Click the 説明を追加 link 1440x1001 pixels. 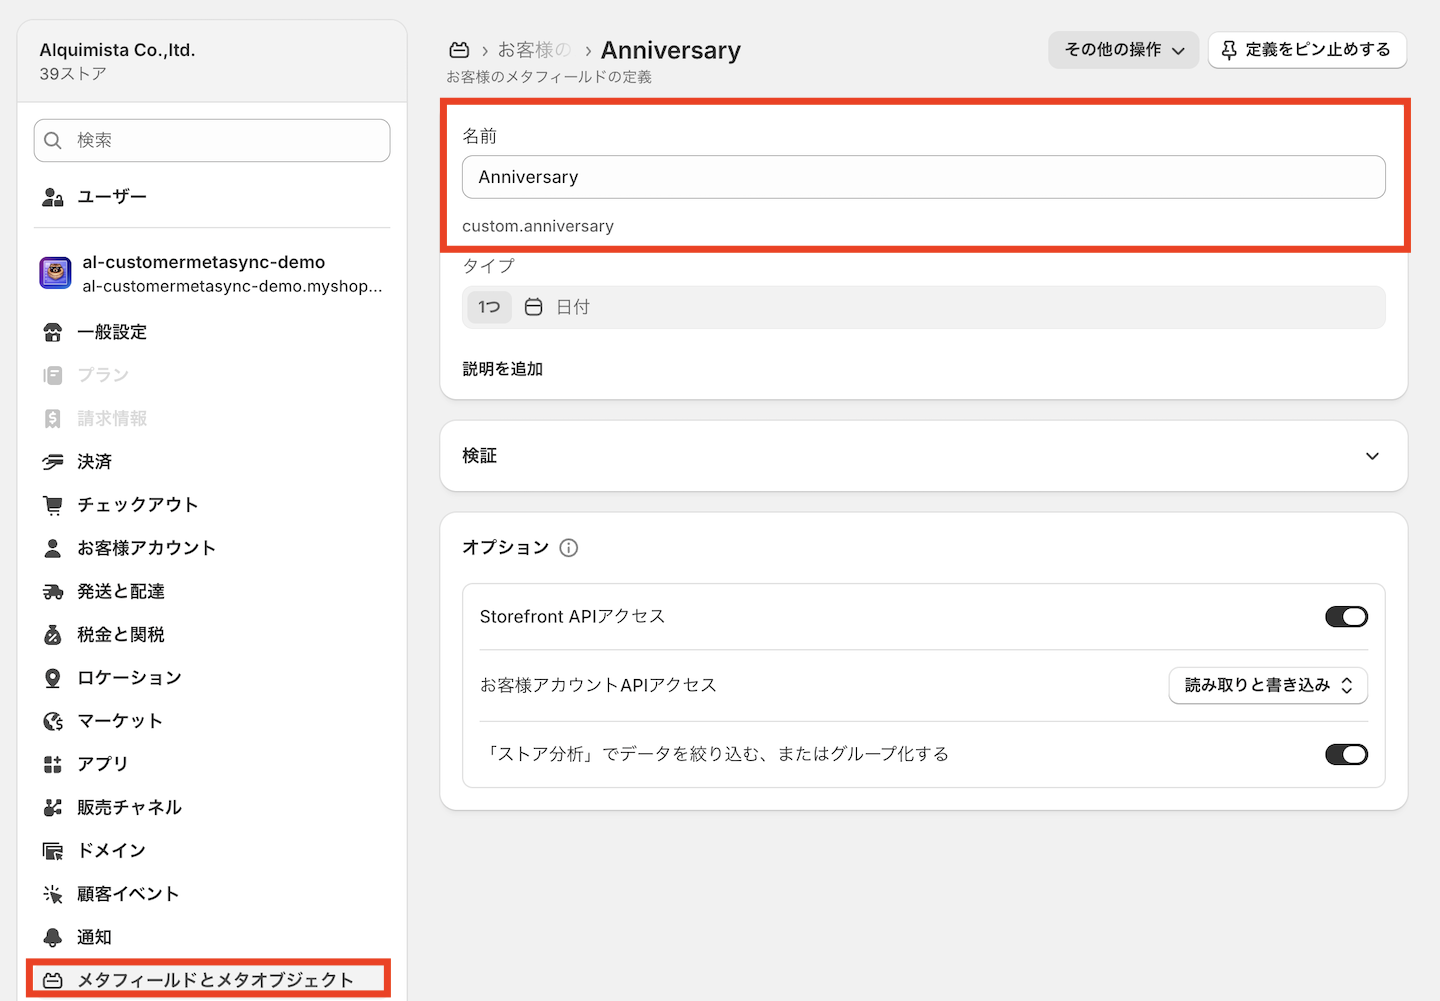pyautogui.click(x=502, y=369)
